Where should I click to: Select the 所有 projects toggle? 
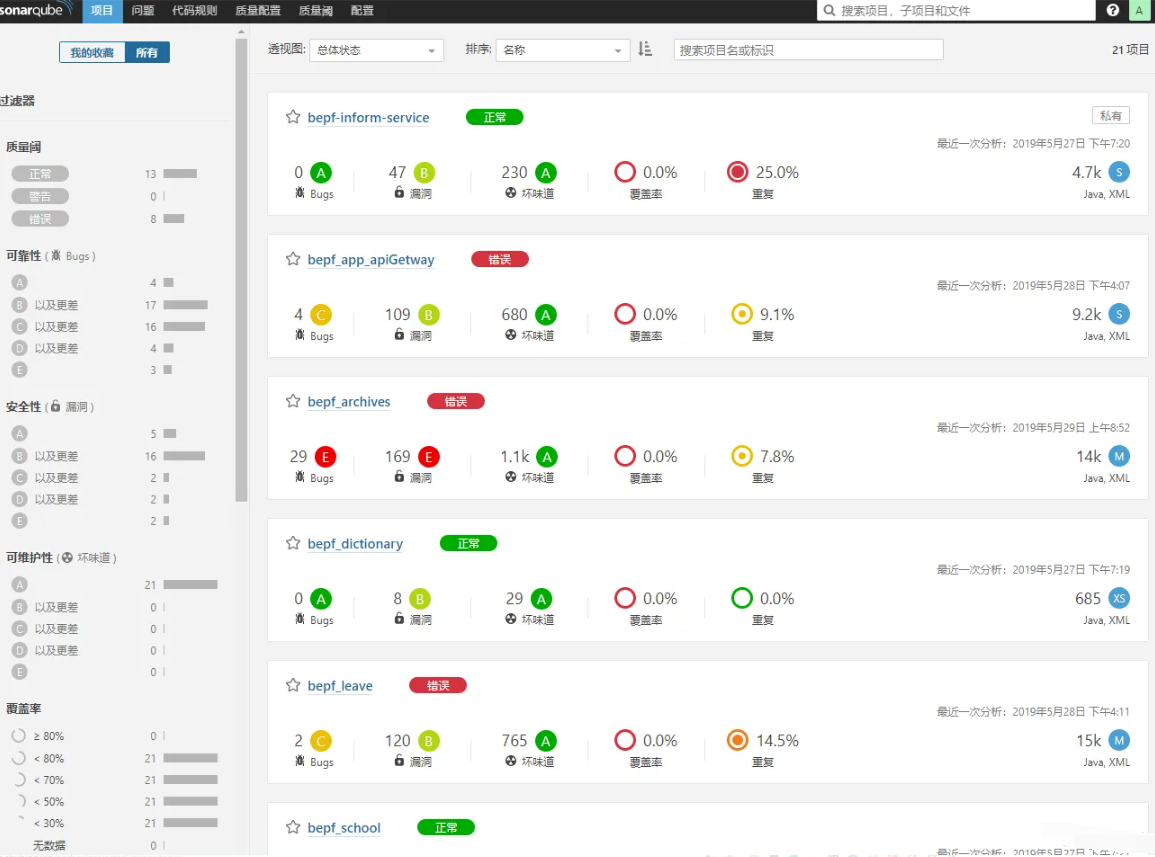[x=147, y=53]
